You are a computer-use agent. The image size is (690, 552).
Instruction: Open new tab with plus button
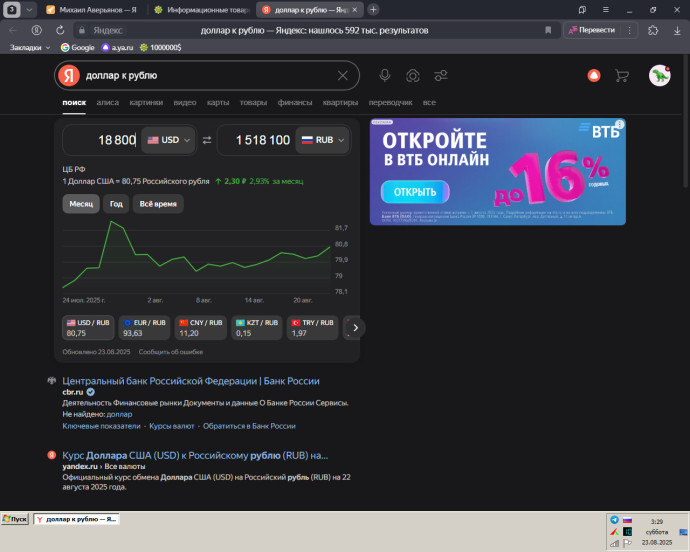click(373, 9)
